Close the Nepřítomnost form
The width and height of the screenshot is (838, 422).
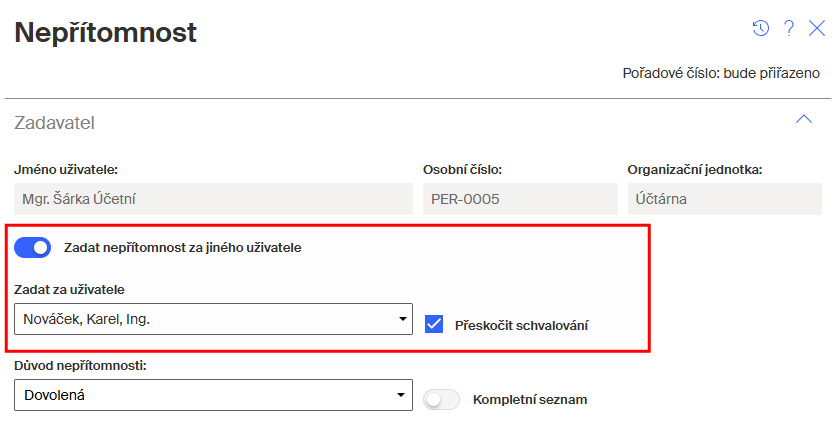tap(816, 28)
